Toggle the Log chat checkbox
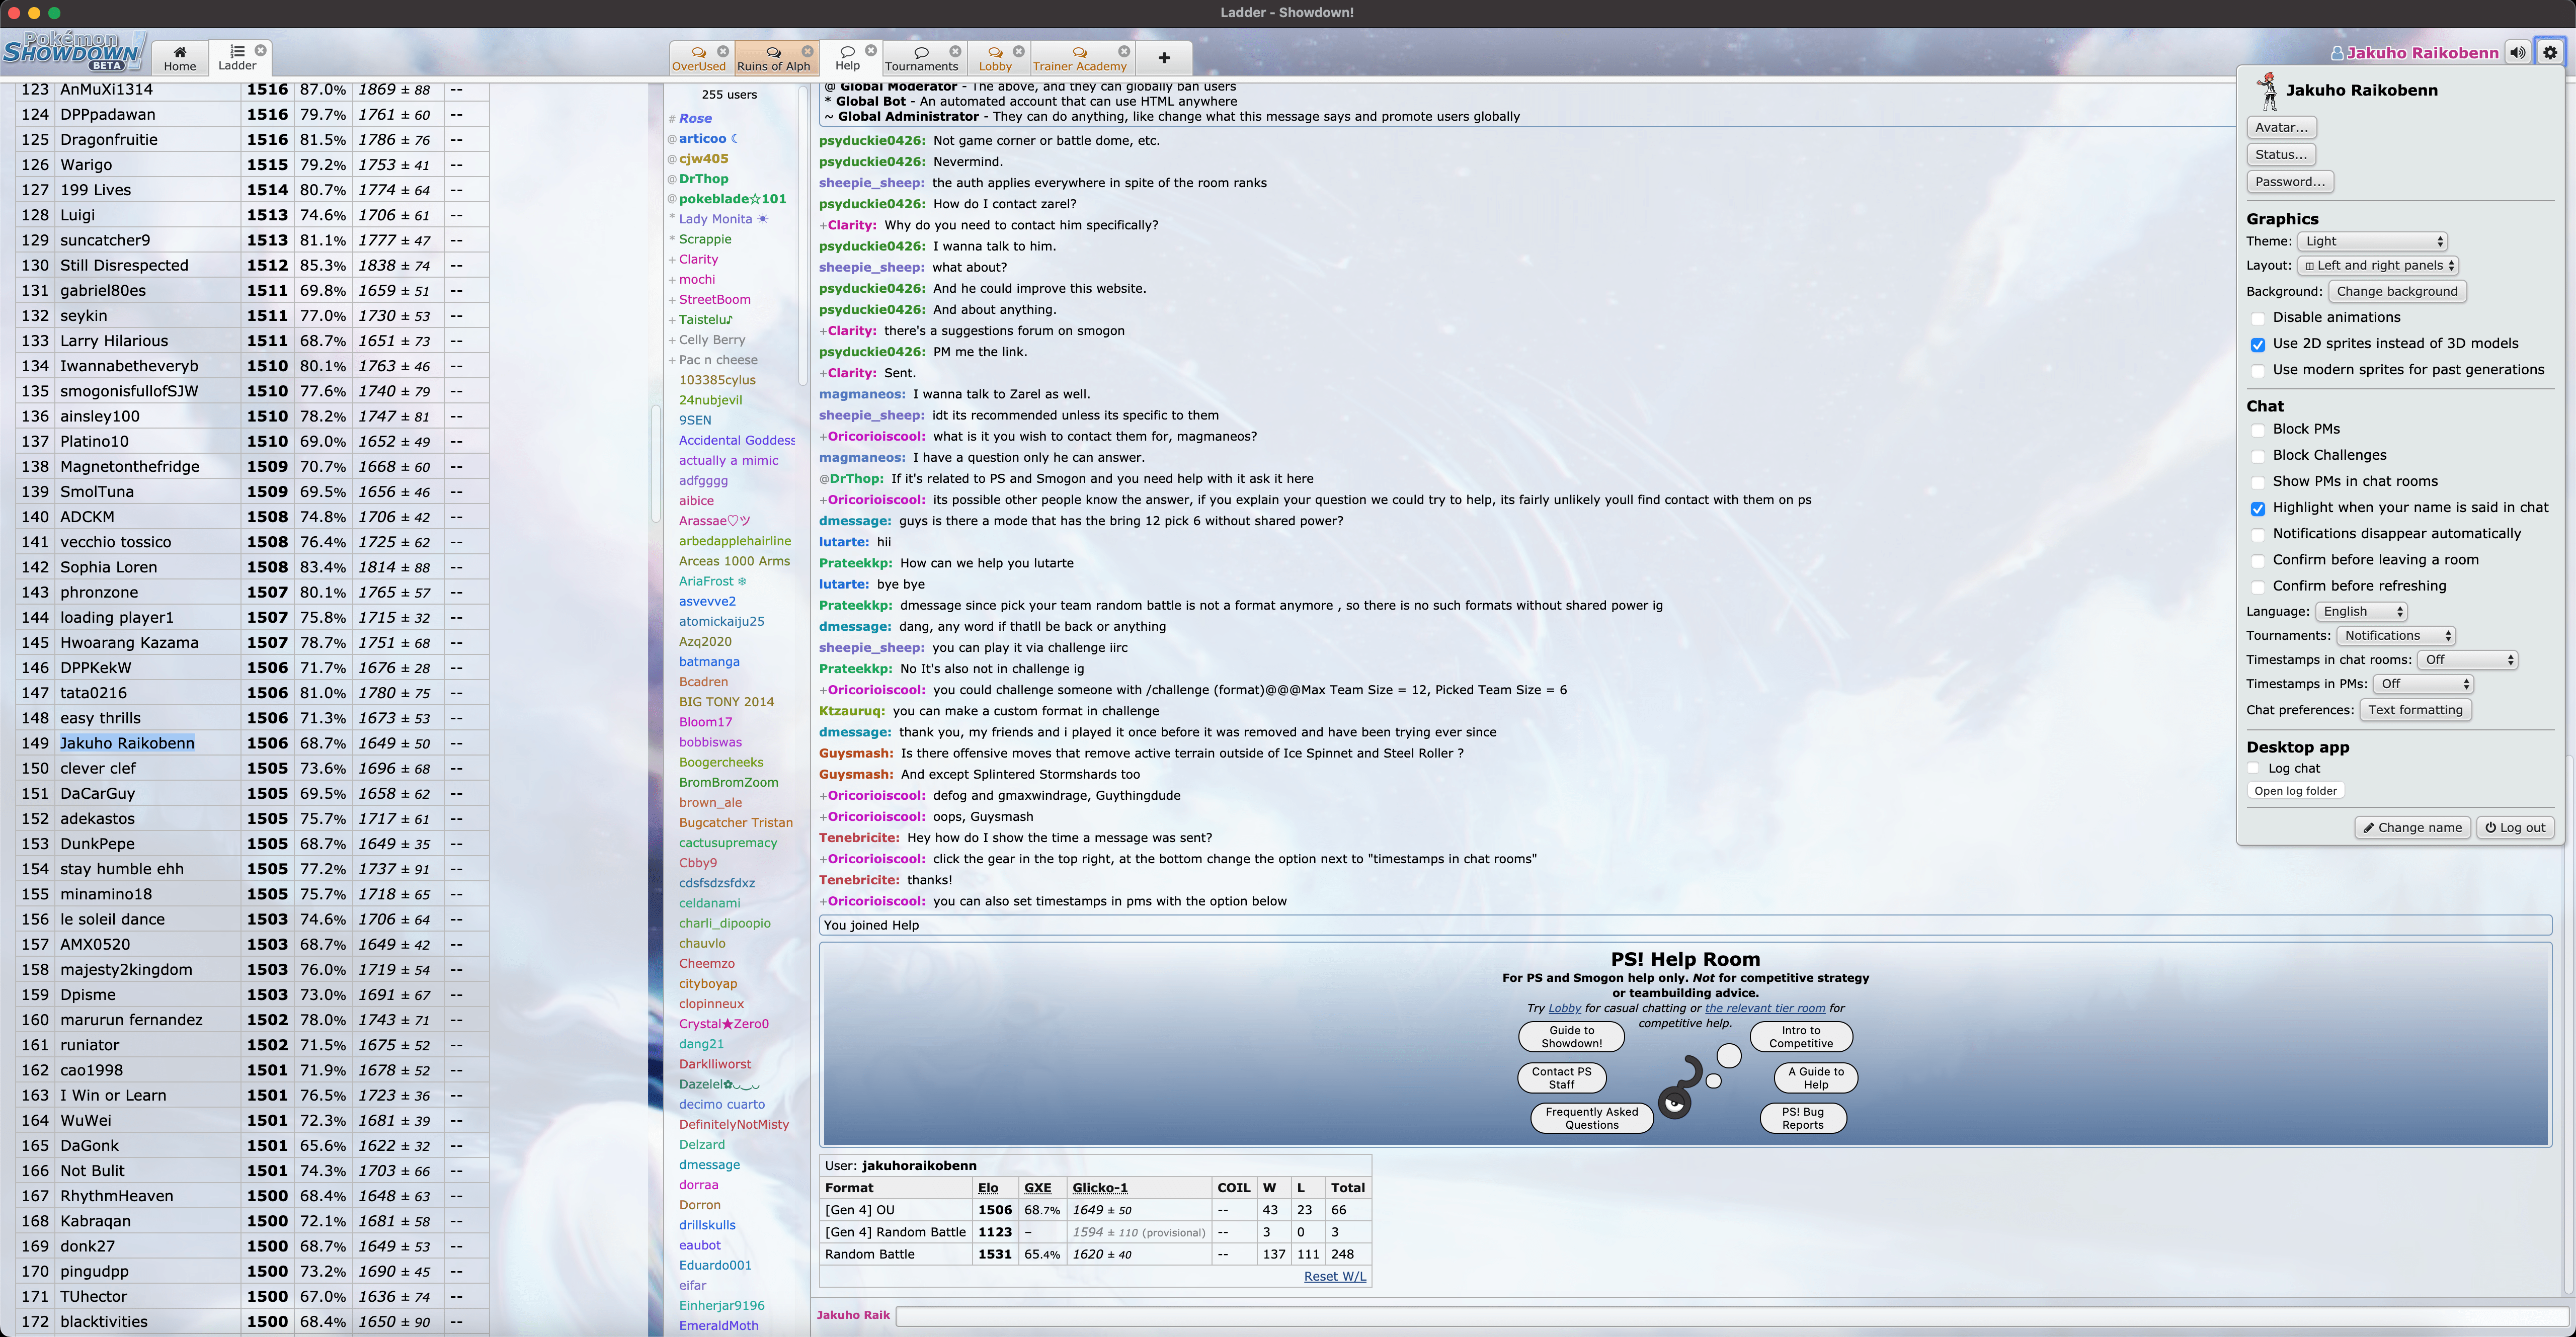This screenshot has width=2576, height=1337. tap(2253, 768)
